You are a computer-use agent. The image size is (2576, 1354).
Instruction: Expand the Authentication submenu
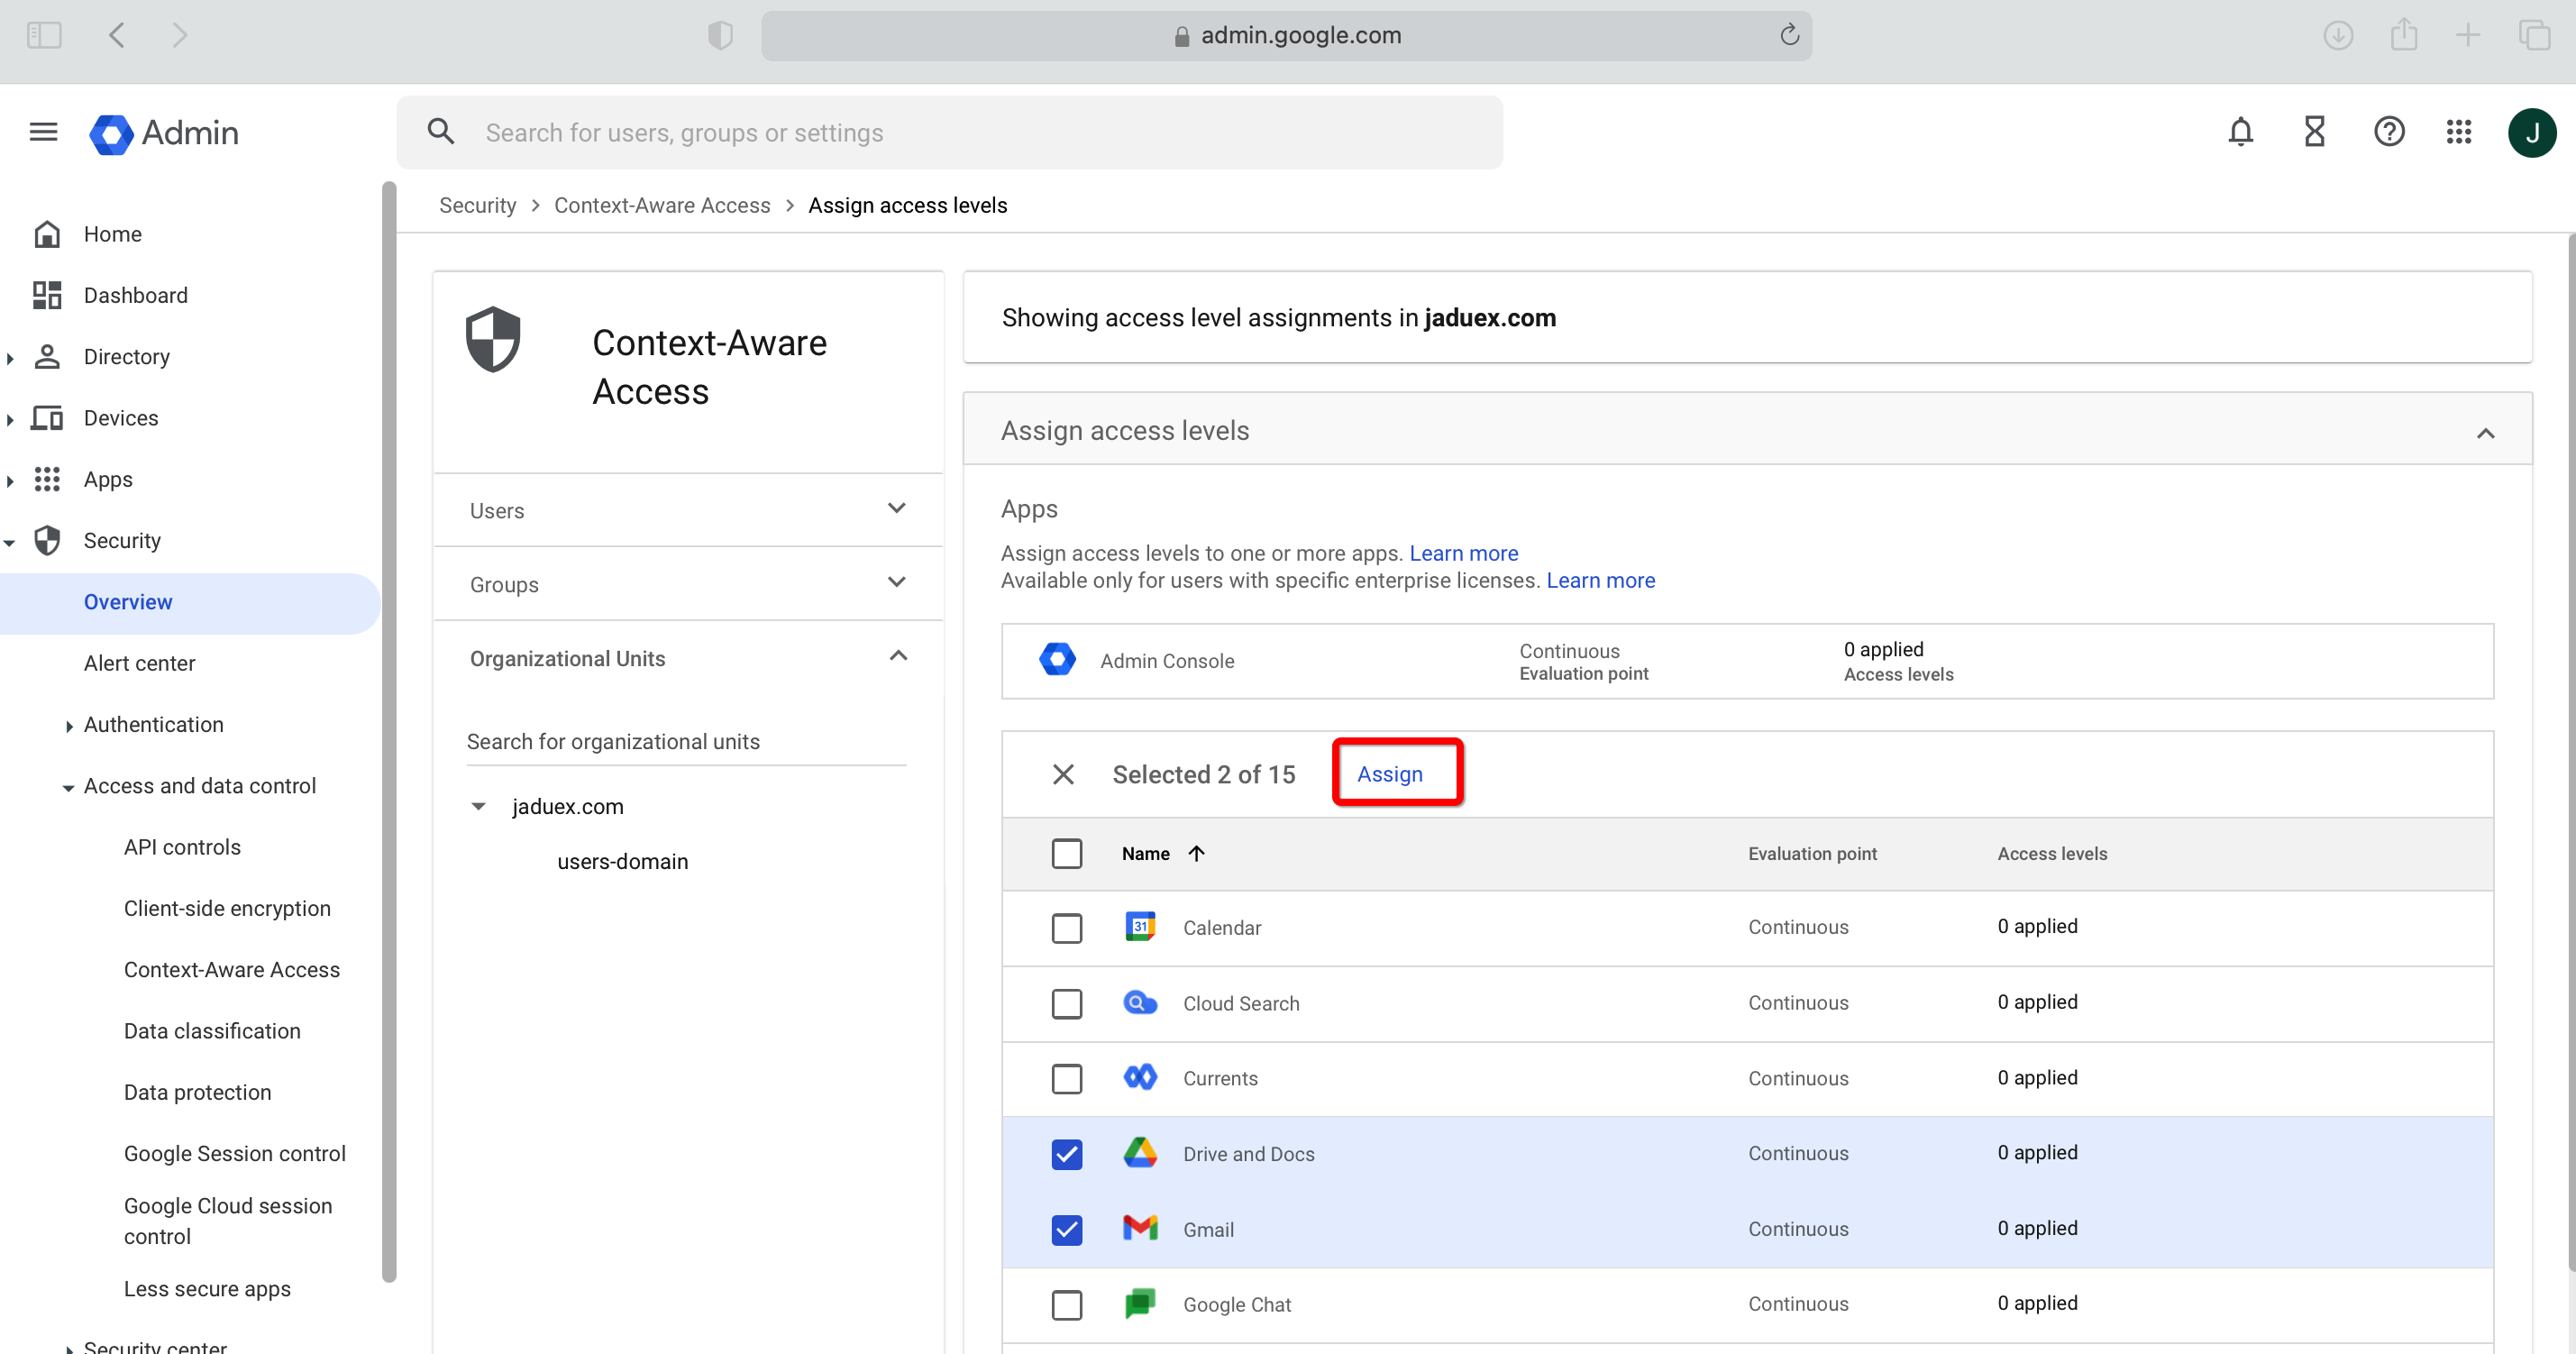point(69,725)
